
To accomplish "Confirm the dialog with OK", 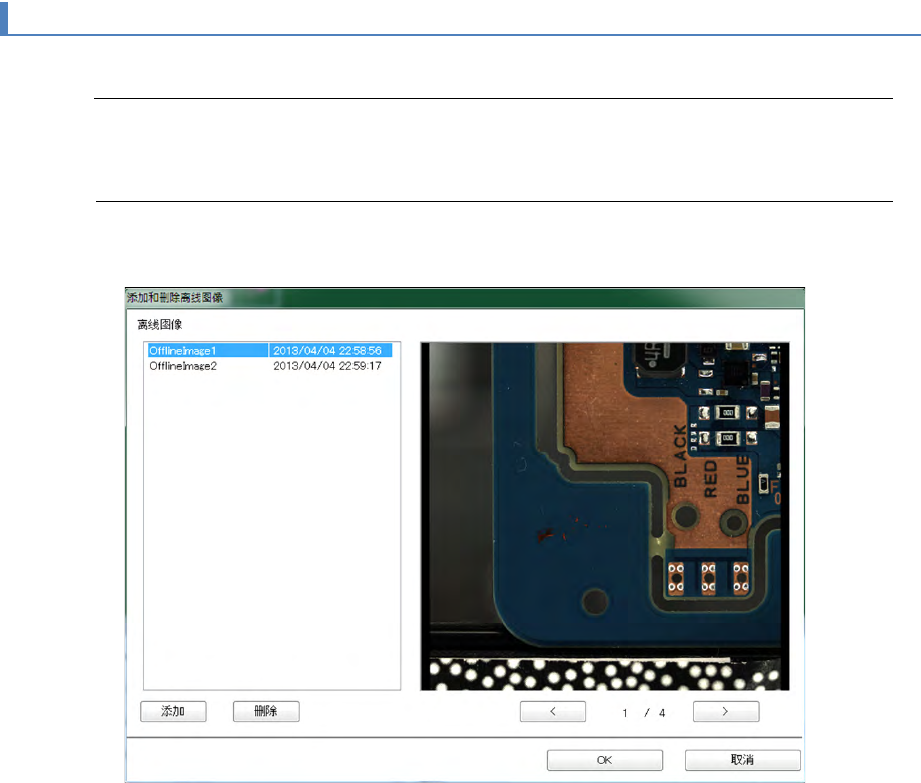I will point(604,760).
